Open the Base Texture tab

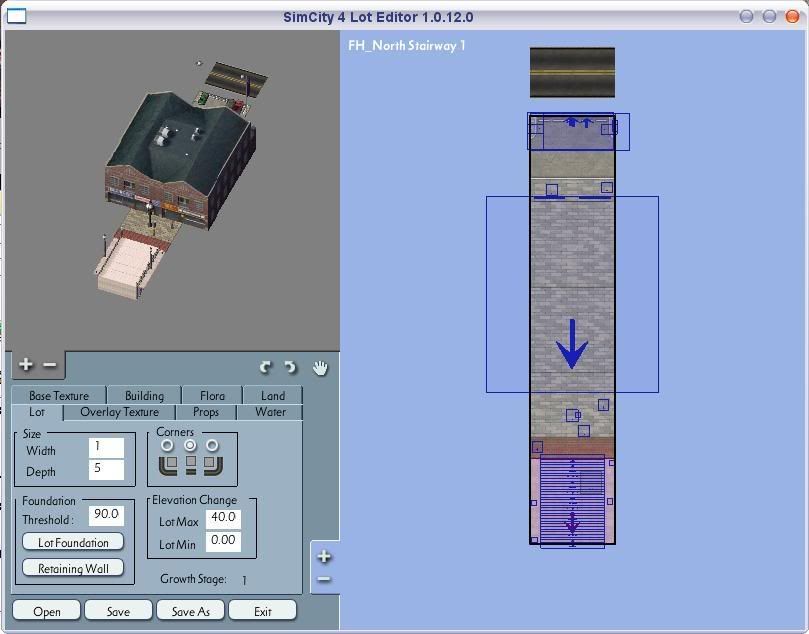tap(59, 396)
